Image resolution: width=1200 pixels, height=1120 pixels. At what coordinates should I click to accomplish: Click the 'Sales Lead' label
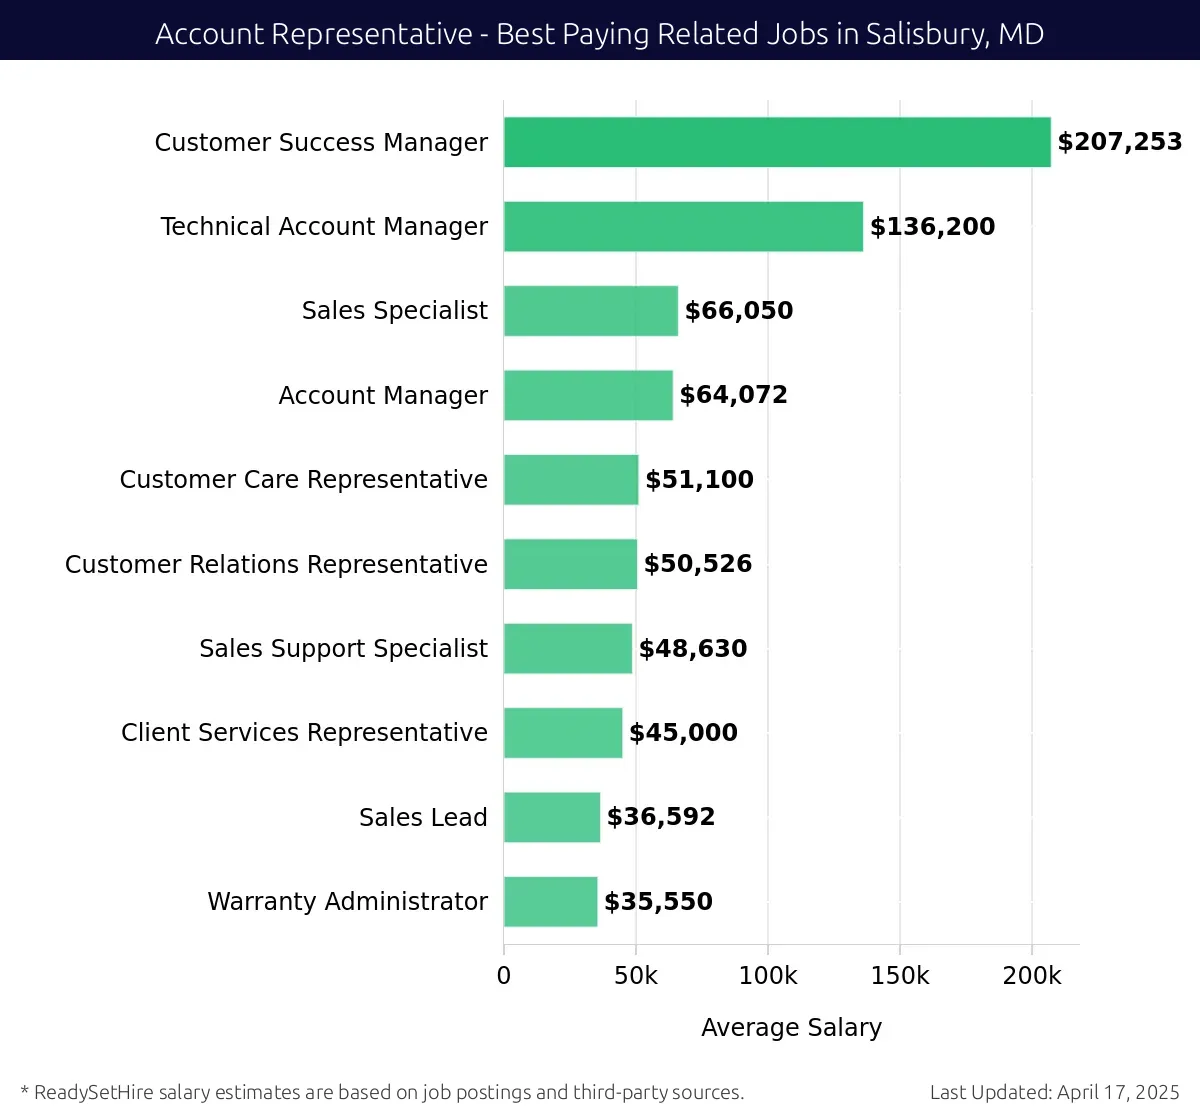[423, 817]
